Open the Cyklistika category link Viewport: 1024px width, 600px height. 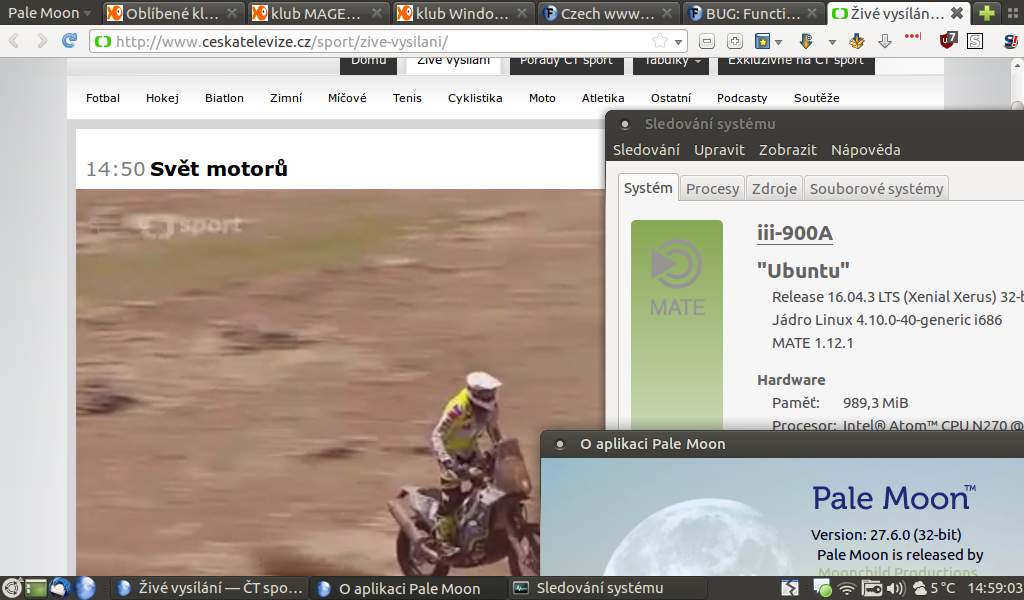(475, 98)
